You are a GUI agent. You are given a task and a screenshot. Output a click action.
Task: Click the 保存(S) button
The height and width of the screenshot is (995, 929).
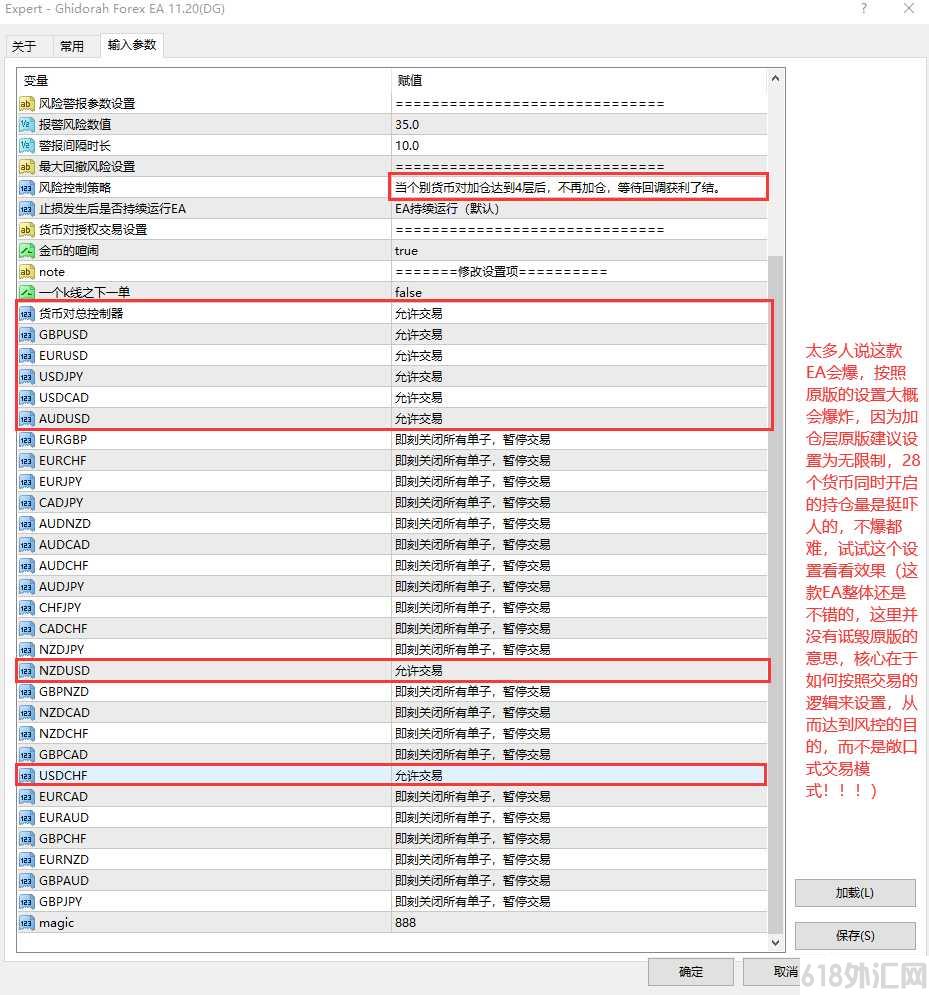coord(855,935)
